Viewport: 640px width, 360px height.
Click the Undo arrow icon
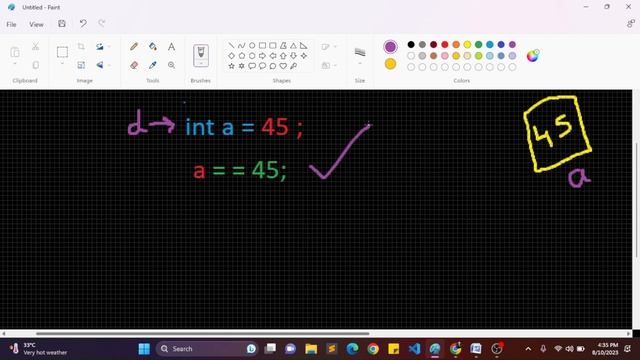(83, 24)
